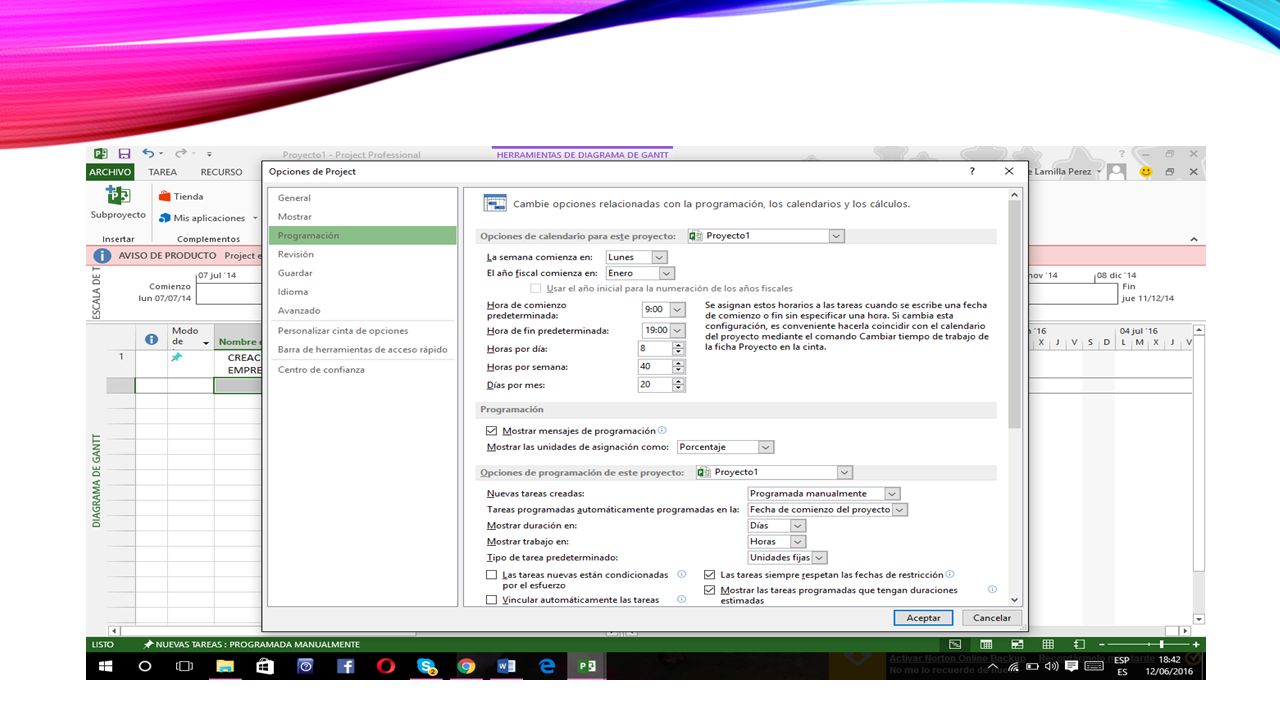The image size is (1280, 720).
Task: Toggle Las tareas siempre respetan fechas de restricción
Action: point(710,575)
